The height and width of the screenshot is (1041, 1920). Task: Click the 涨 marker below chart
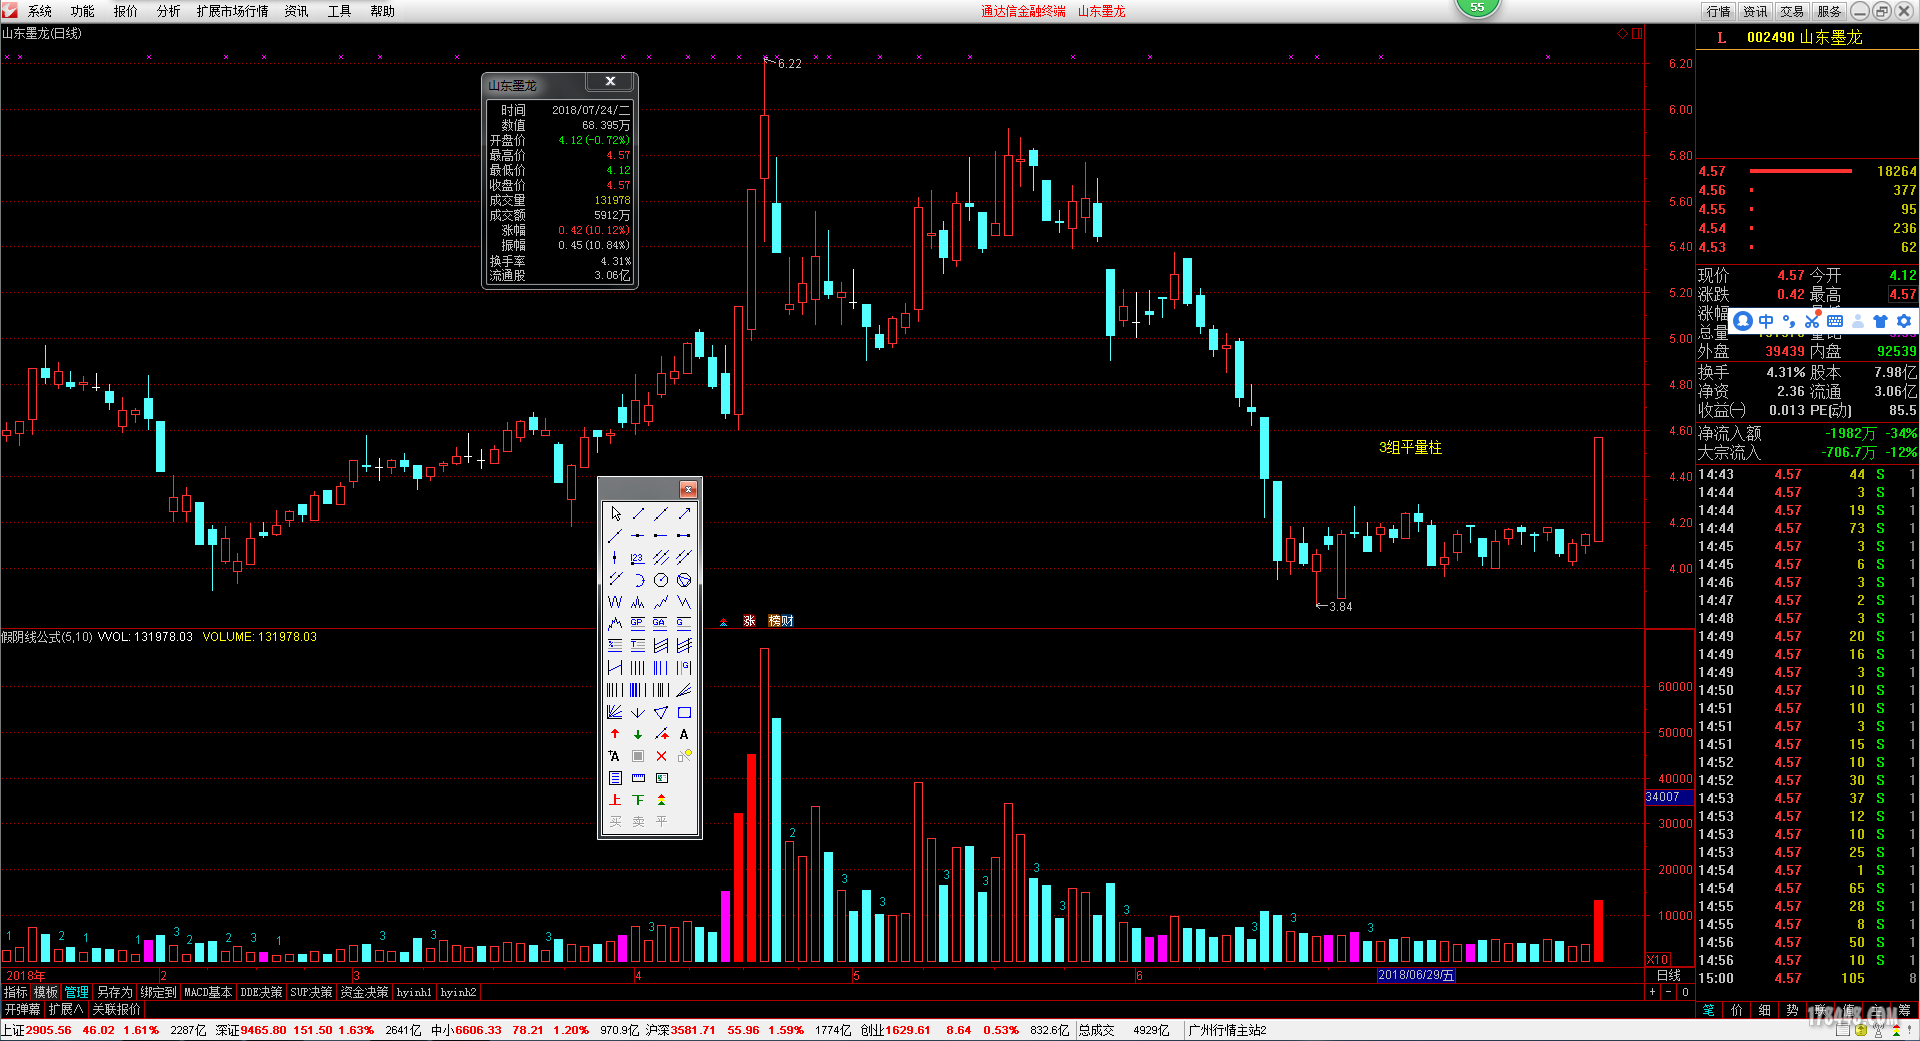pos(749,621)
